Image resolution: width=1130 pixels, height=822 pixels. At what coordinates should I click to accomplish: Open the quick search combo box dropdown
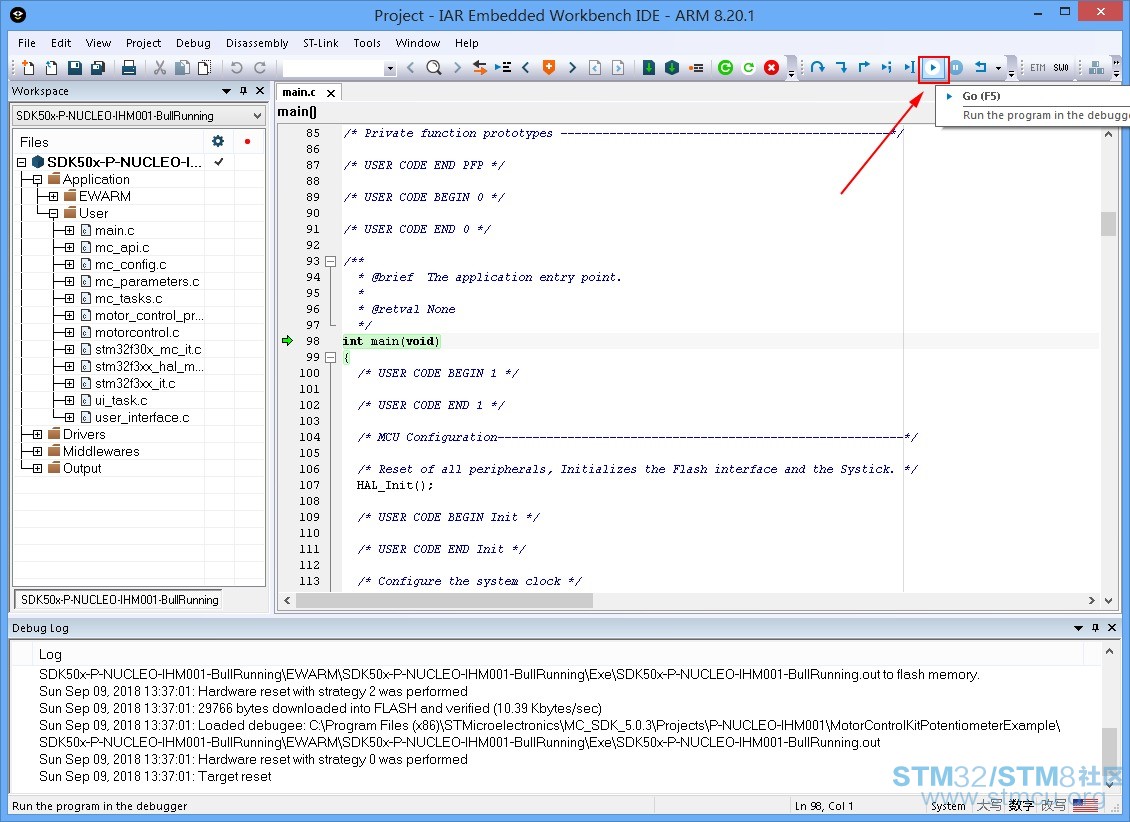[390, 68]
